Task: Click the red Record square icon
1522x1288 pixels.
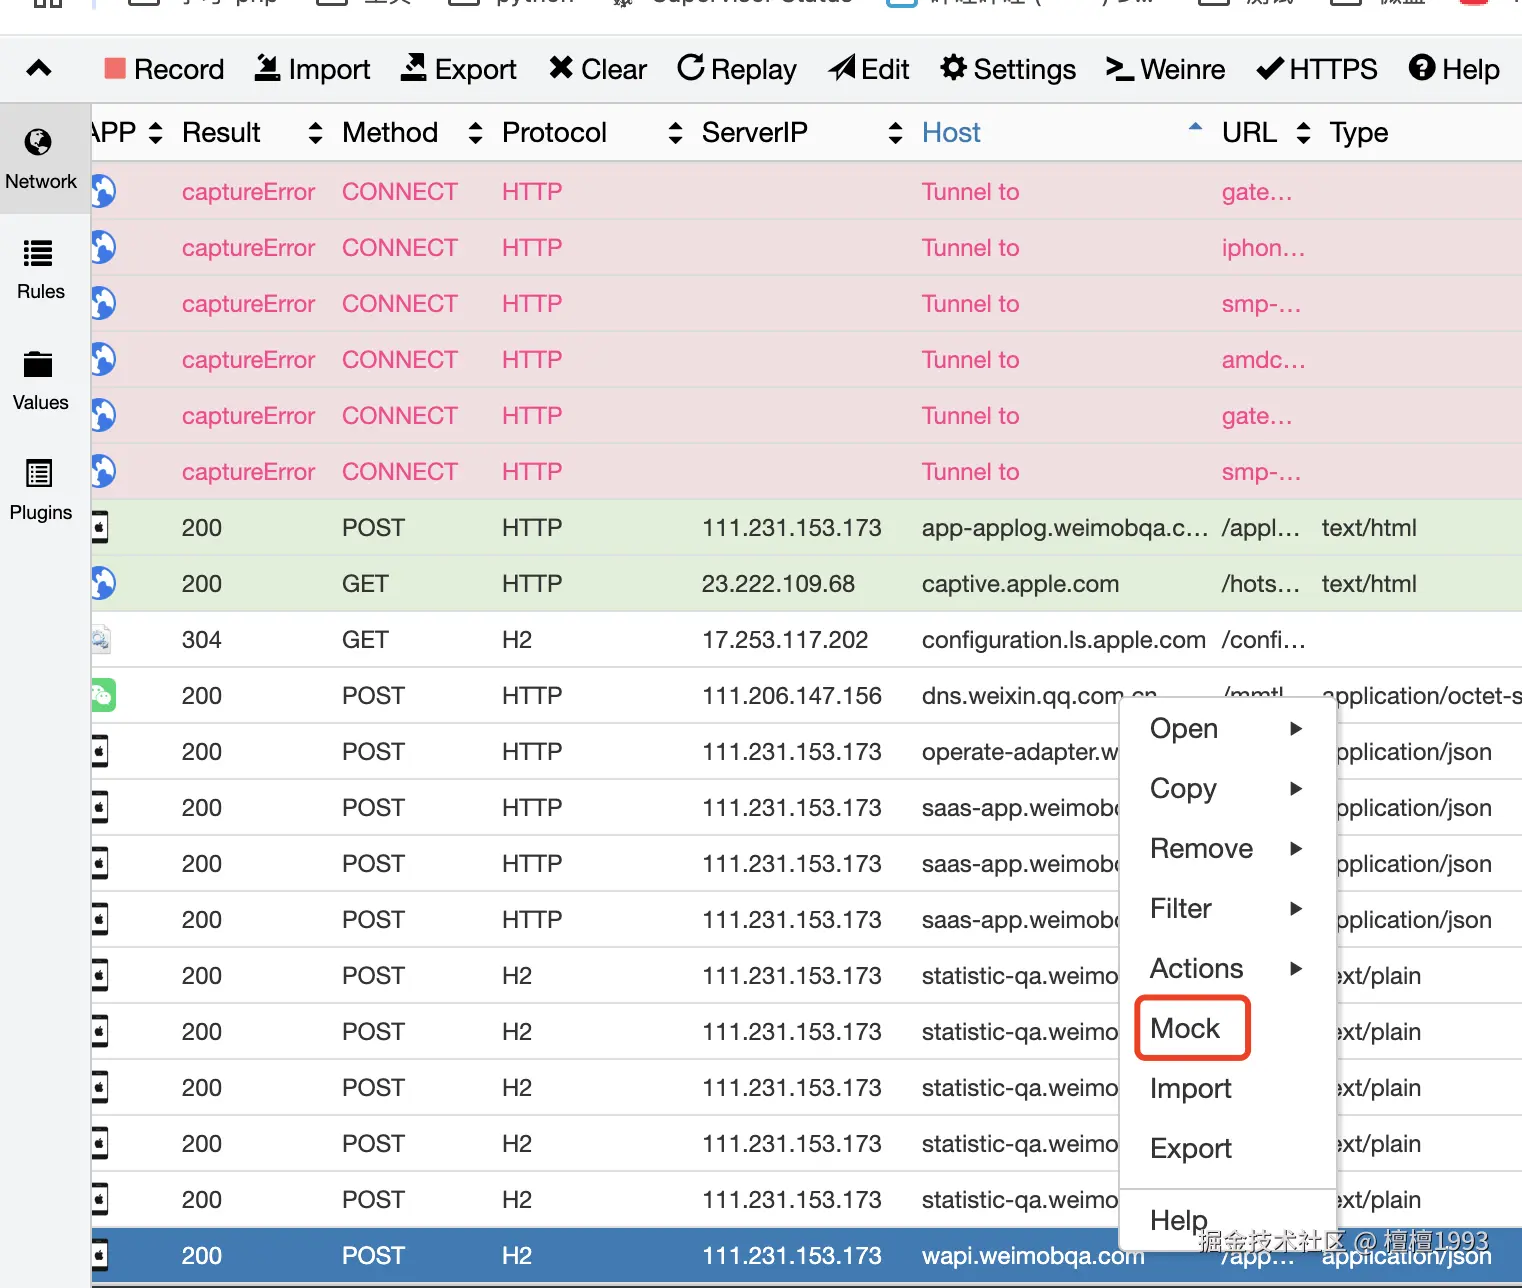Action: pos(115,68)
